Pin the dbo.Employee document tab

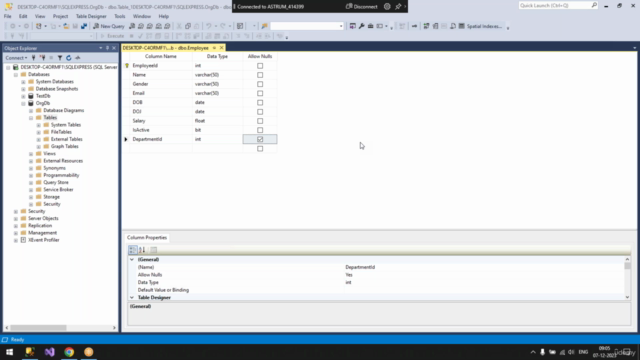pyautogui.click(x=214, y=48)
